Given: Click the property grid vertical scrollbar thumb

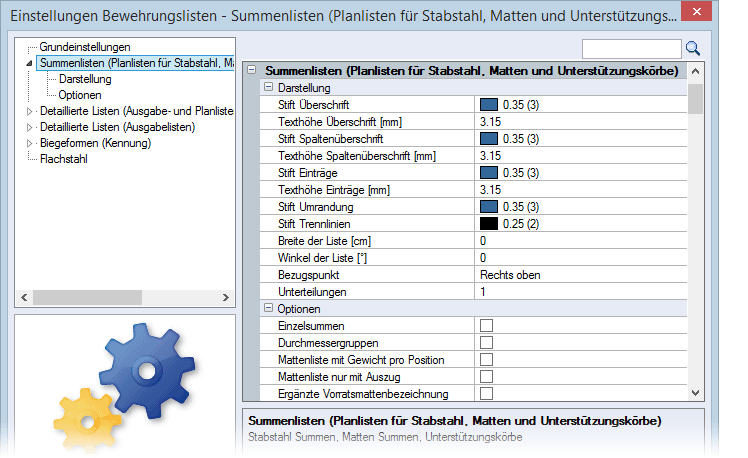Looking at the screenshot, I should pyautogui.click(x=696, y=99).
